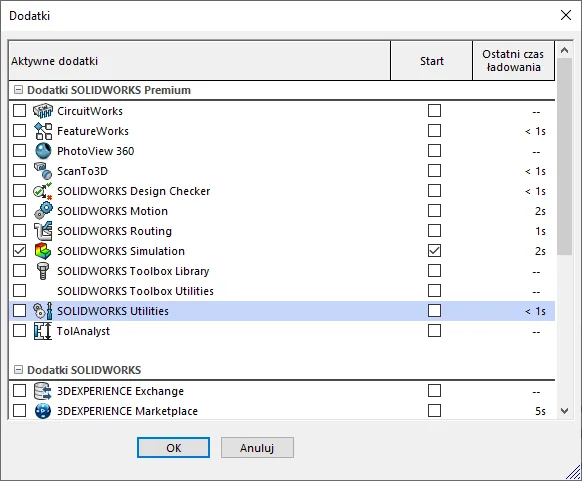This screenshot has height=481, width=582.
Task: Click the SOLIDWORKS Routing pipe icon
Action: 43,231
